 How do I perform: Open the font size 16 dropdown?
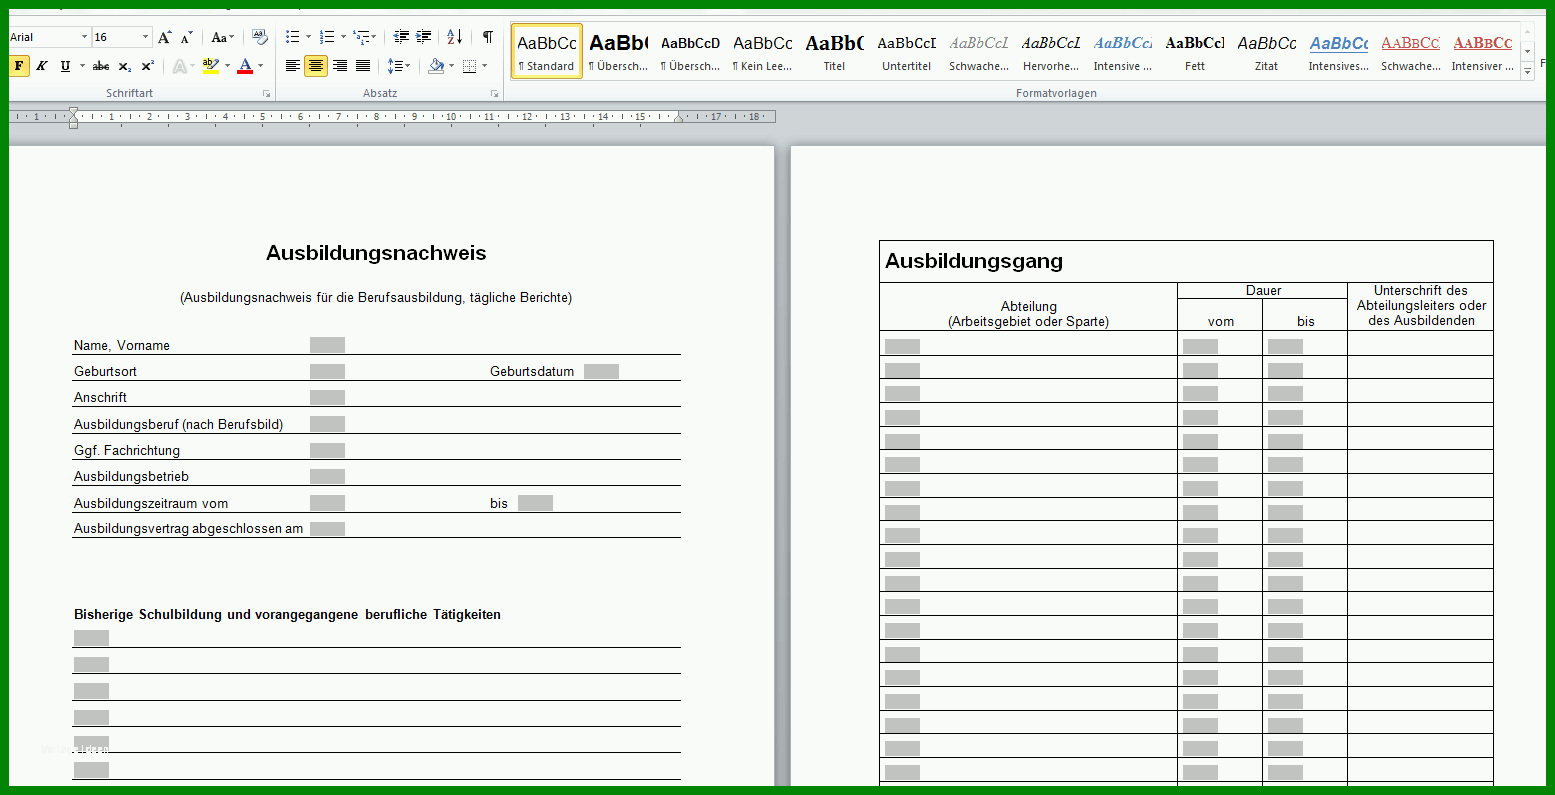(x=145, y=37)
